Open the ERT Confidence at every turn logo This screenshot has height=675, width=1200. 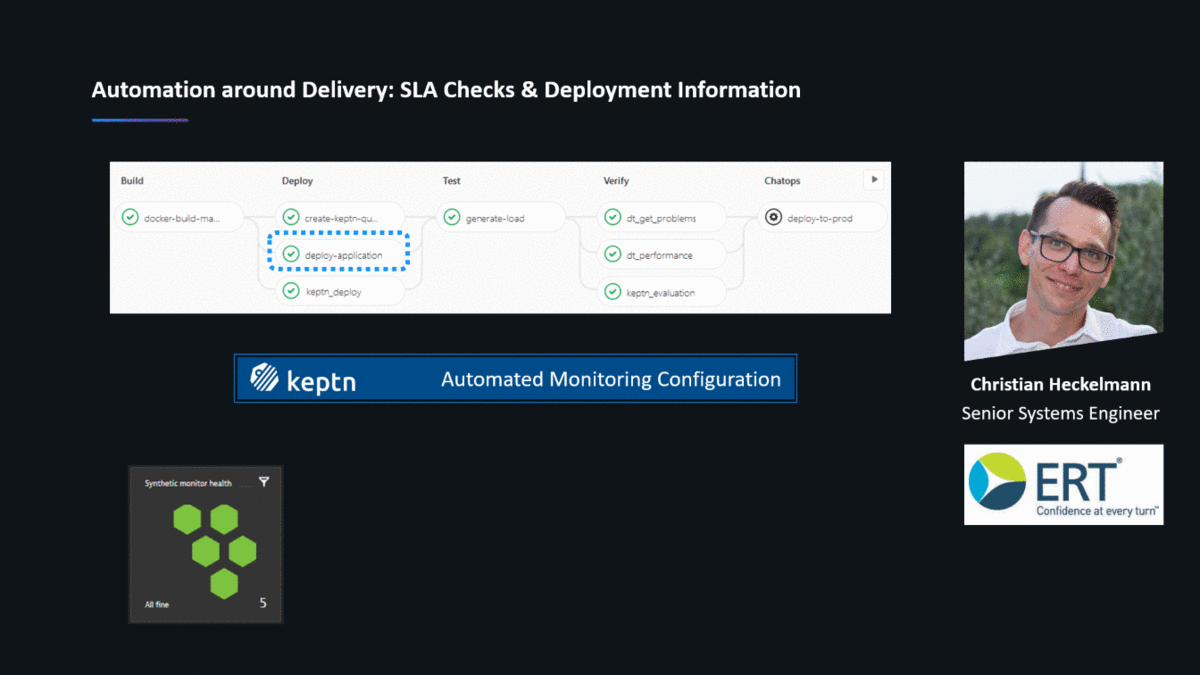click(1063, 484)
